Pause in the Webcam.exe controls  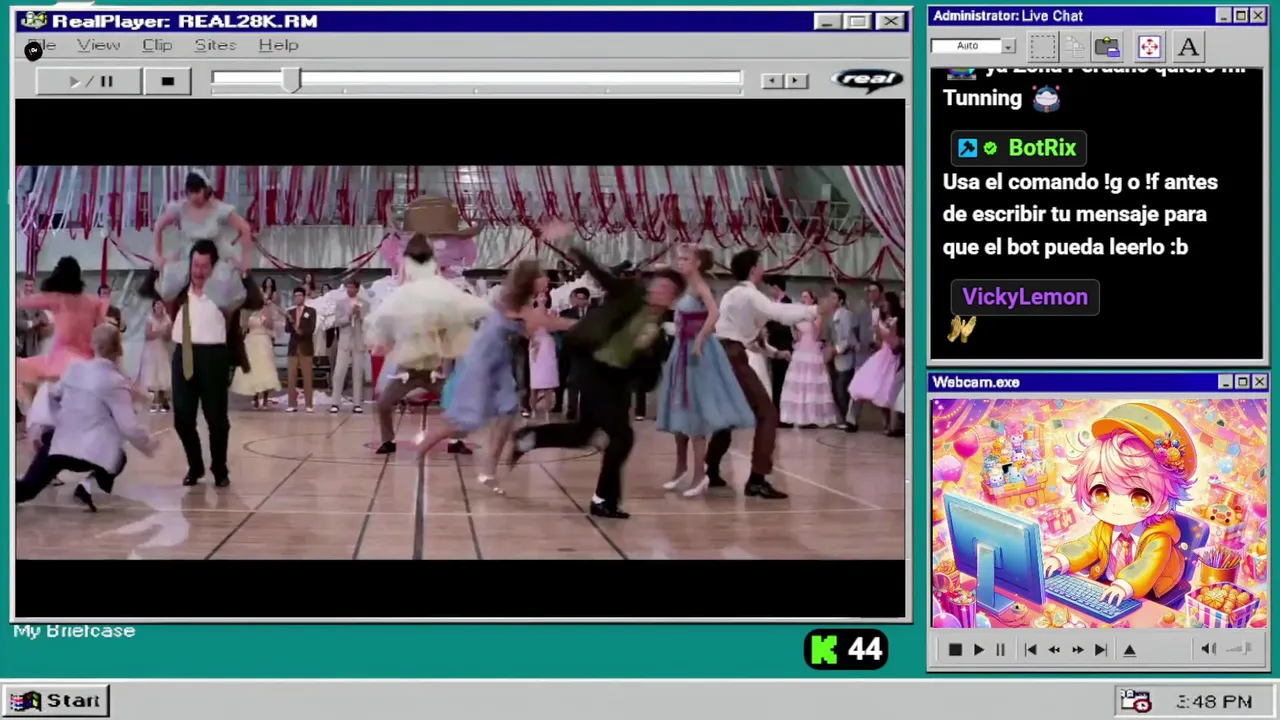tap(1000, 650)
